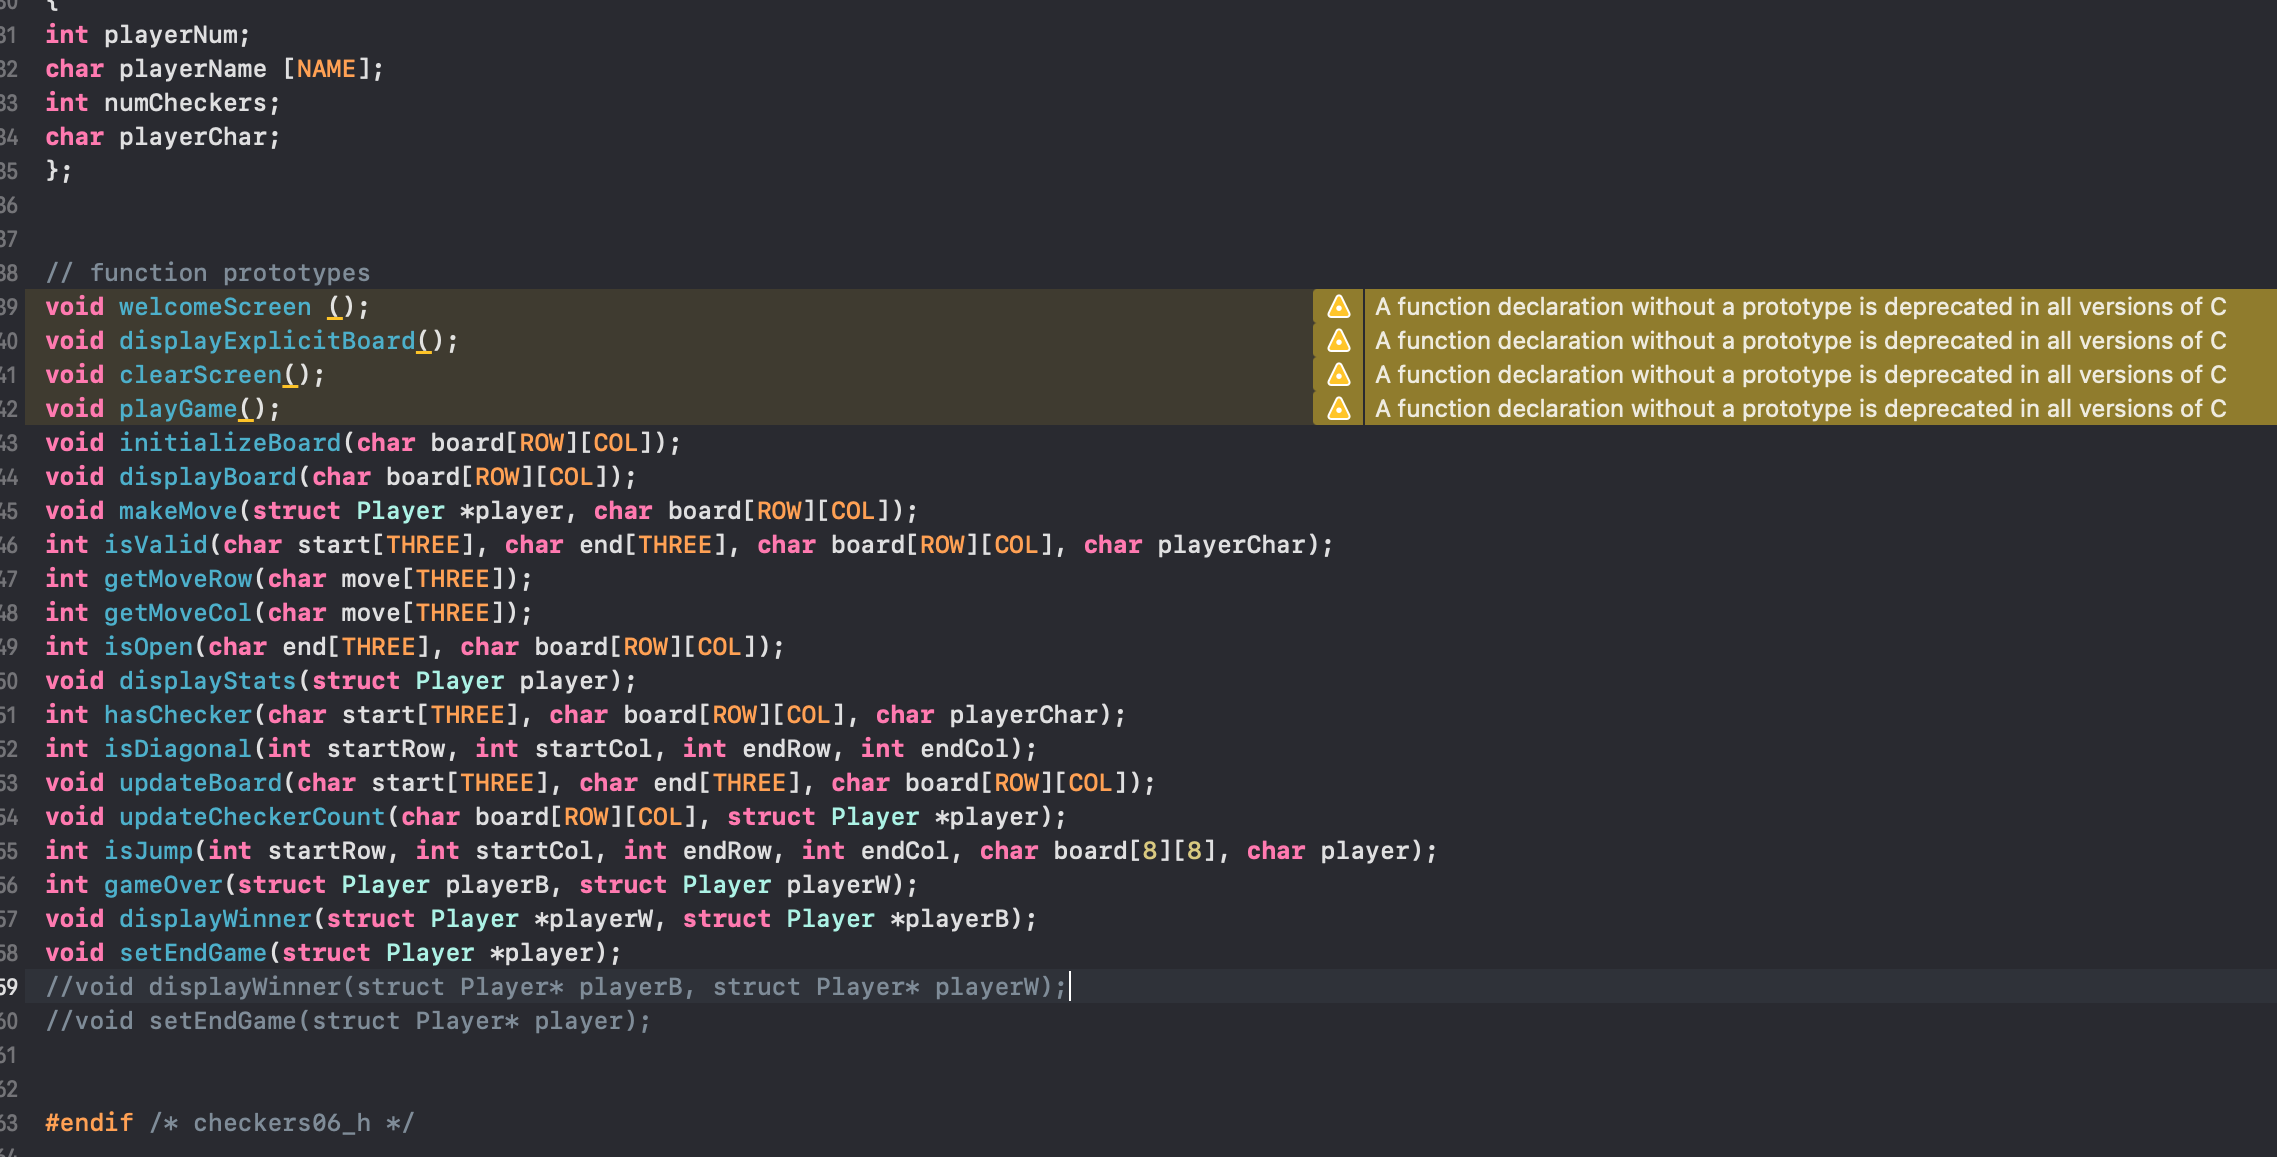This screenshot has width=2277, height=1157.
Task: Click the #endif directive at file bottom
Action: tap(88, 1122)
